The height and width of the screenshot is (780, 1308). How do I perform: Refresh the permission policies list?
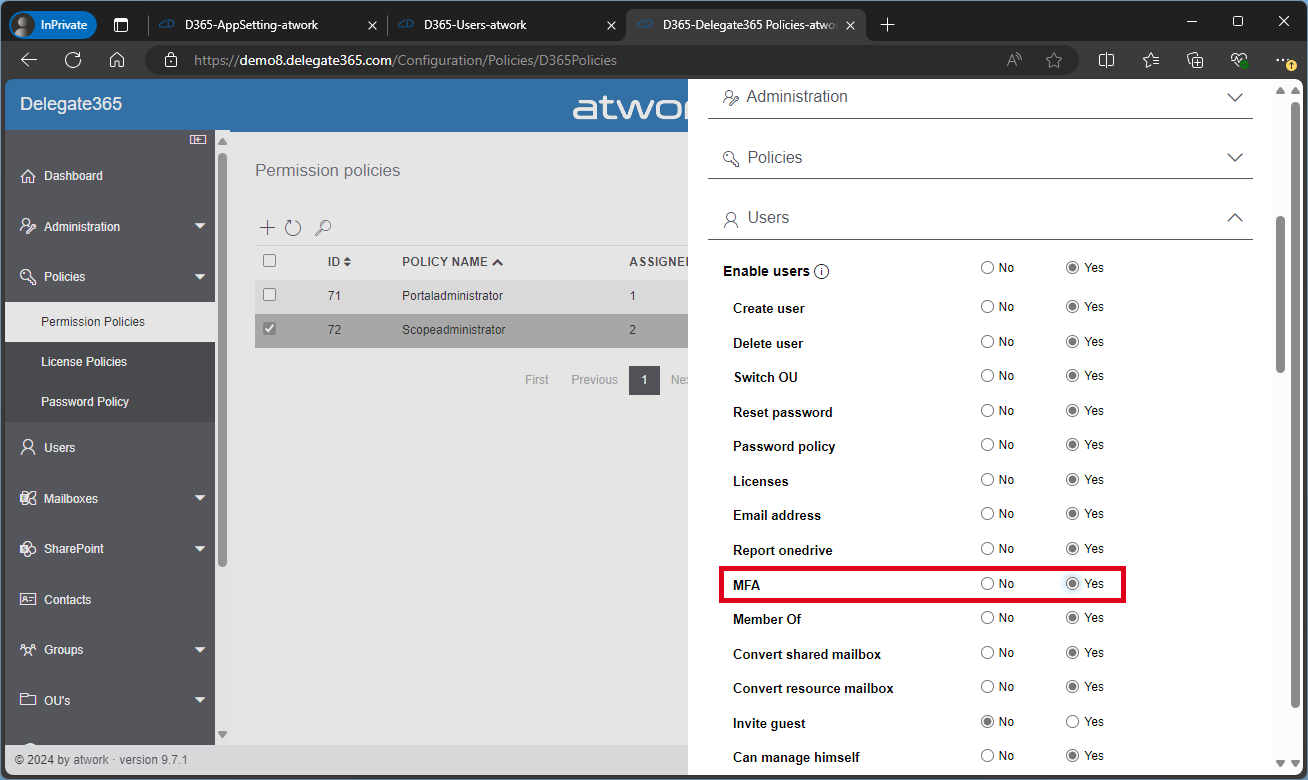pyautogui.click(x=293, y=228)
